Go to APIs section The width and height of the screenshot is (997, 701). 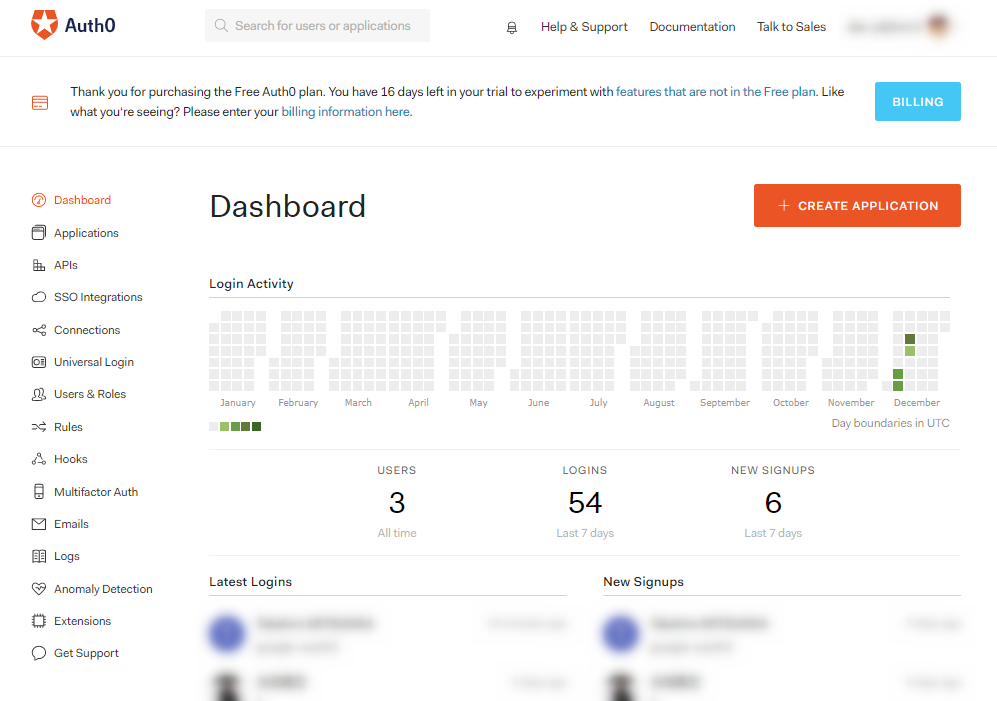65,265
